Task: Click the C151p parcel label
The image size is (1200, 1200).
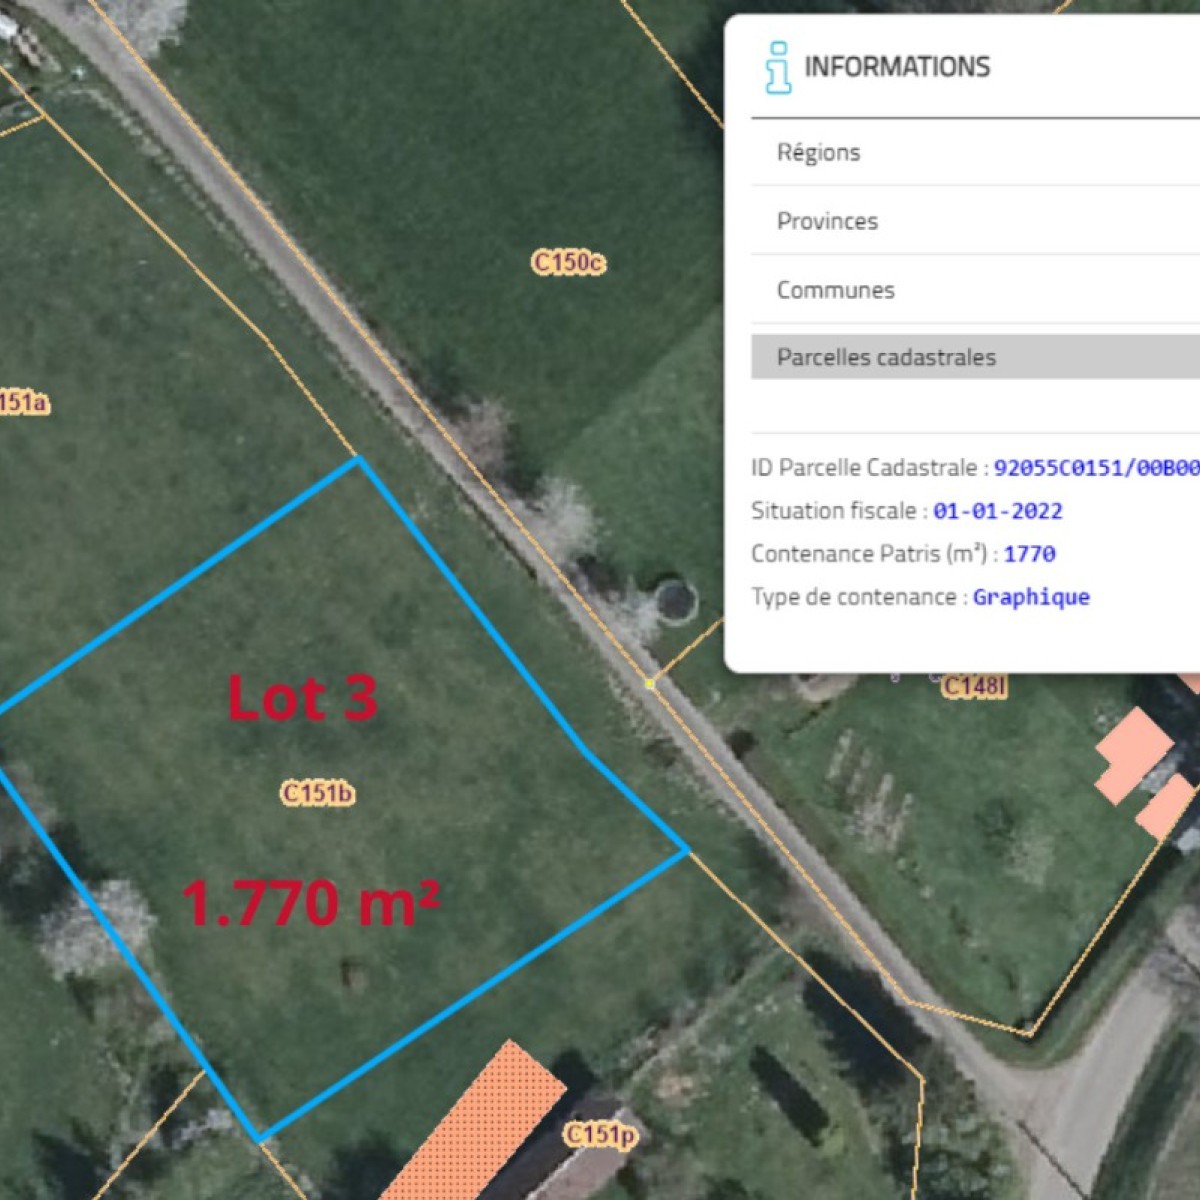Action: click(x=600, y=1135)
